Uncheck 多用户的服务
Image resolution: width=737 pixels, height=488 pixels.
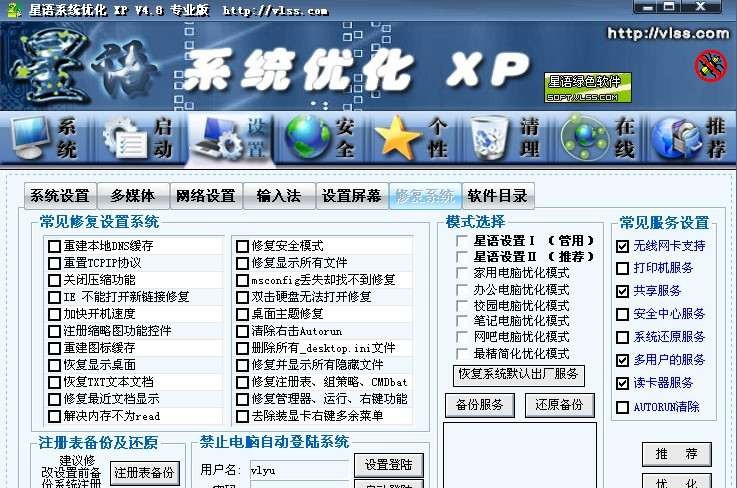622,360
